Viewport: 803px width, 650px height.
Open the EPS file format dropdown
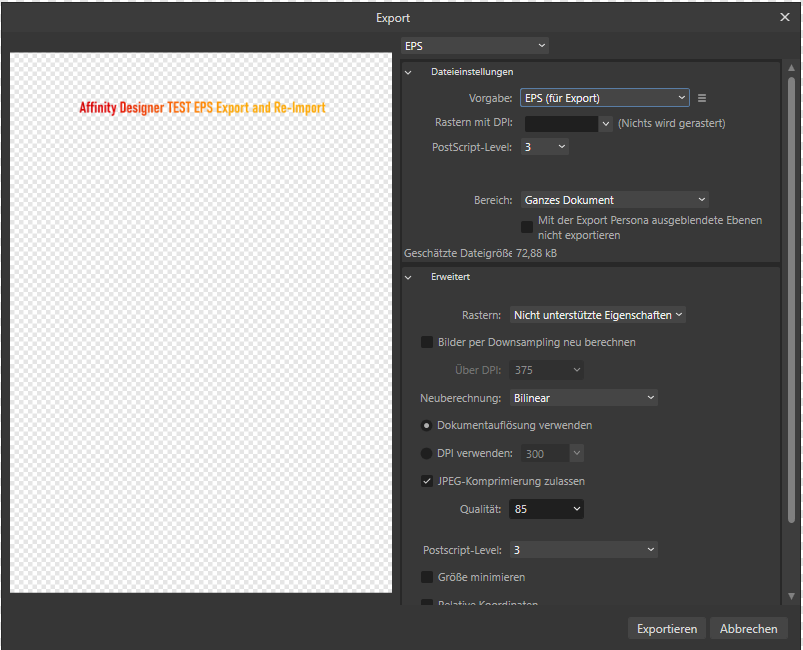point(475,46)
